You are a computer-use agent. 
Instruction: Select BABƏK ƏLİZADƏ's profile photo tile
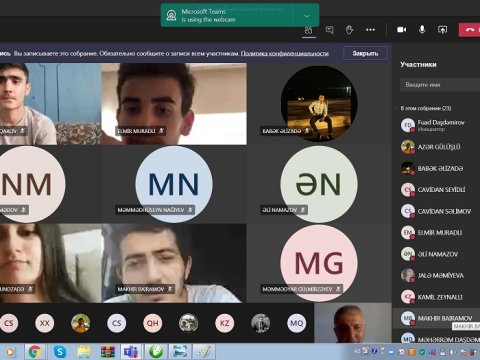tap(319, 104)
